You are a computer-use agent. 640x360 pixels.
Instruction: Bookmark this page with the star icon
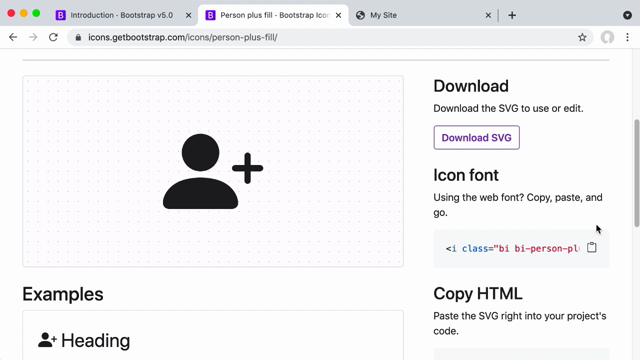pos(582,38)
